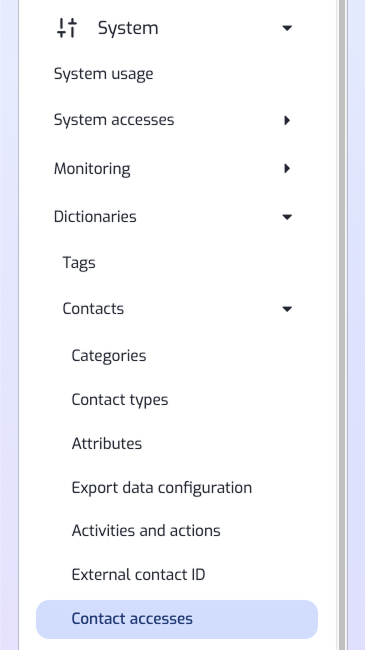Open the Tags dictionary
Image resolution: width=365 pixels, height=650 pixels.
tap(79, 263)
